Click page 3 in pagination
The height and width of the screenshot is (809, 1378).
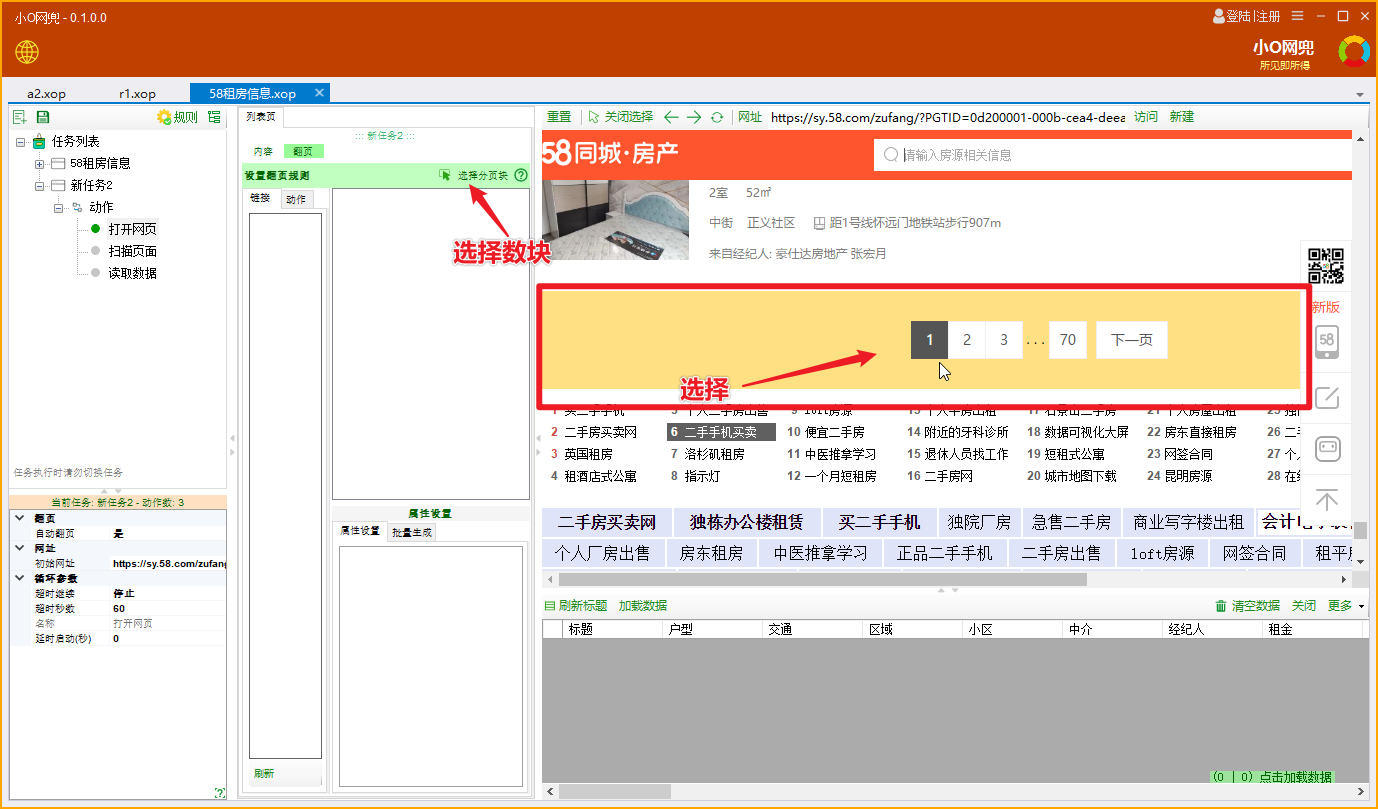click(1004, 340)
